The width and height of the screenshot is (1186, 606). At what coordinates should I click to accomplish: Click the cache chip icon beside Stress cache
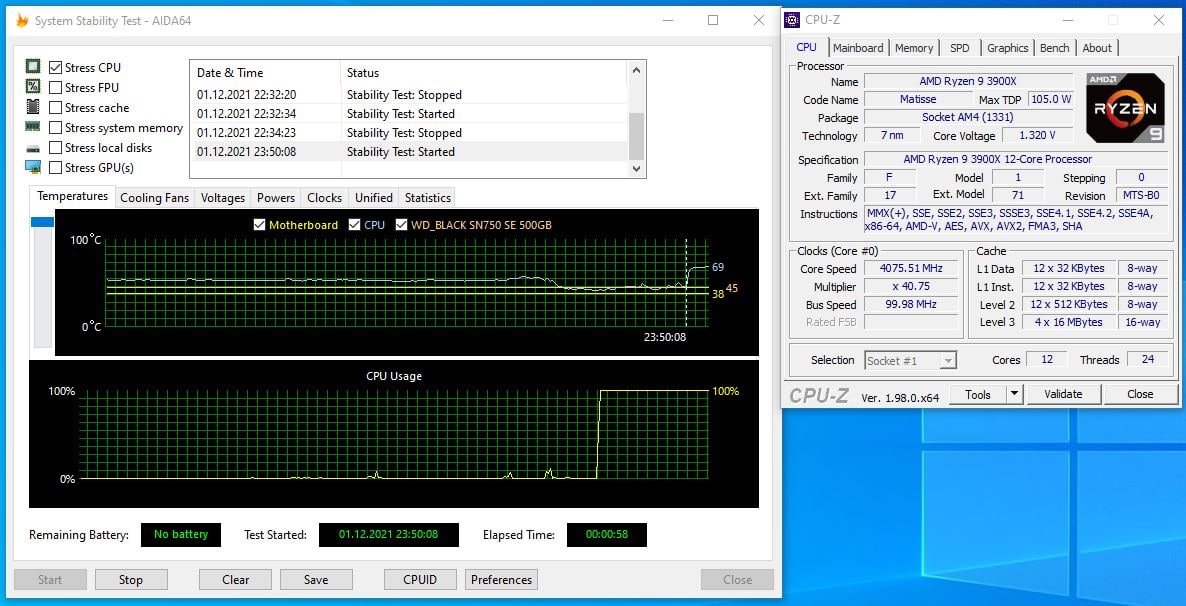(33, 107)
